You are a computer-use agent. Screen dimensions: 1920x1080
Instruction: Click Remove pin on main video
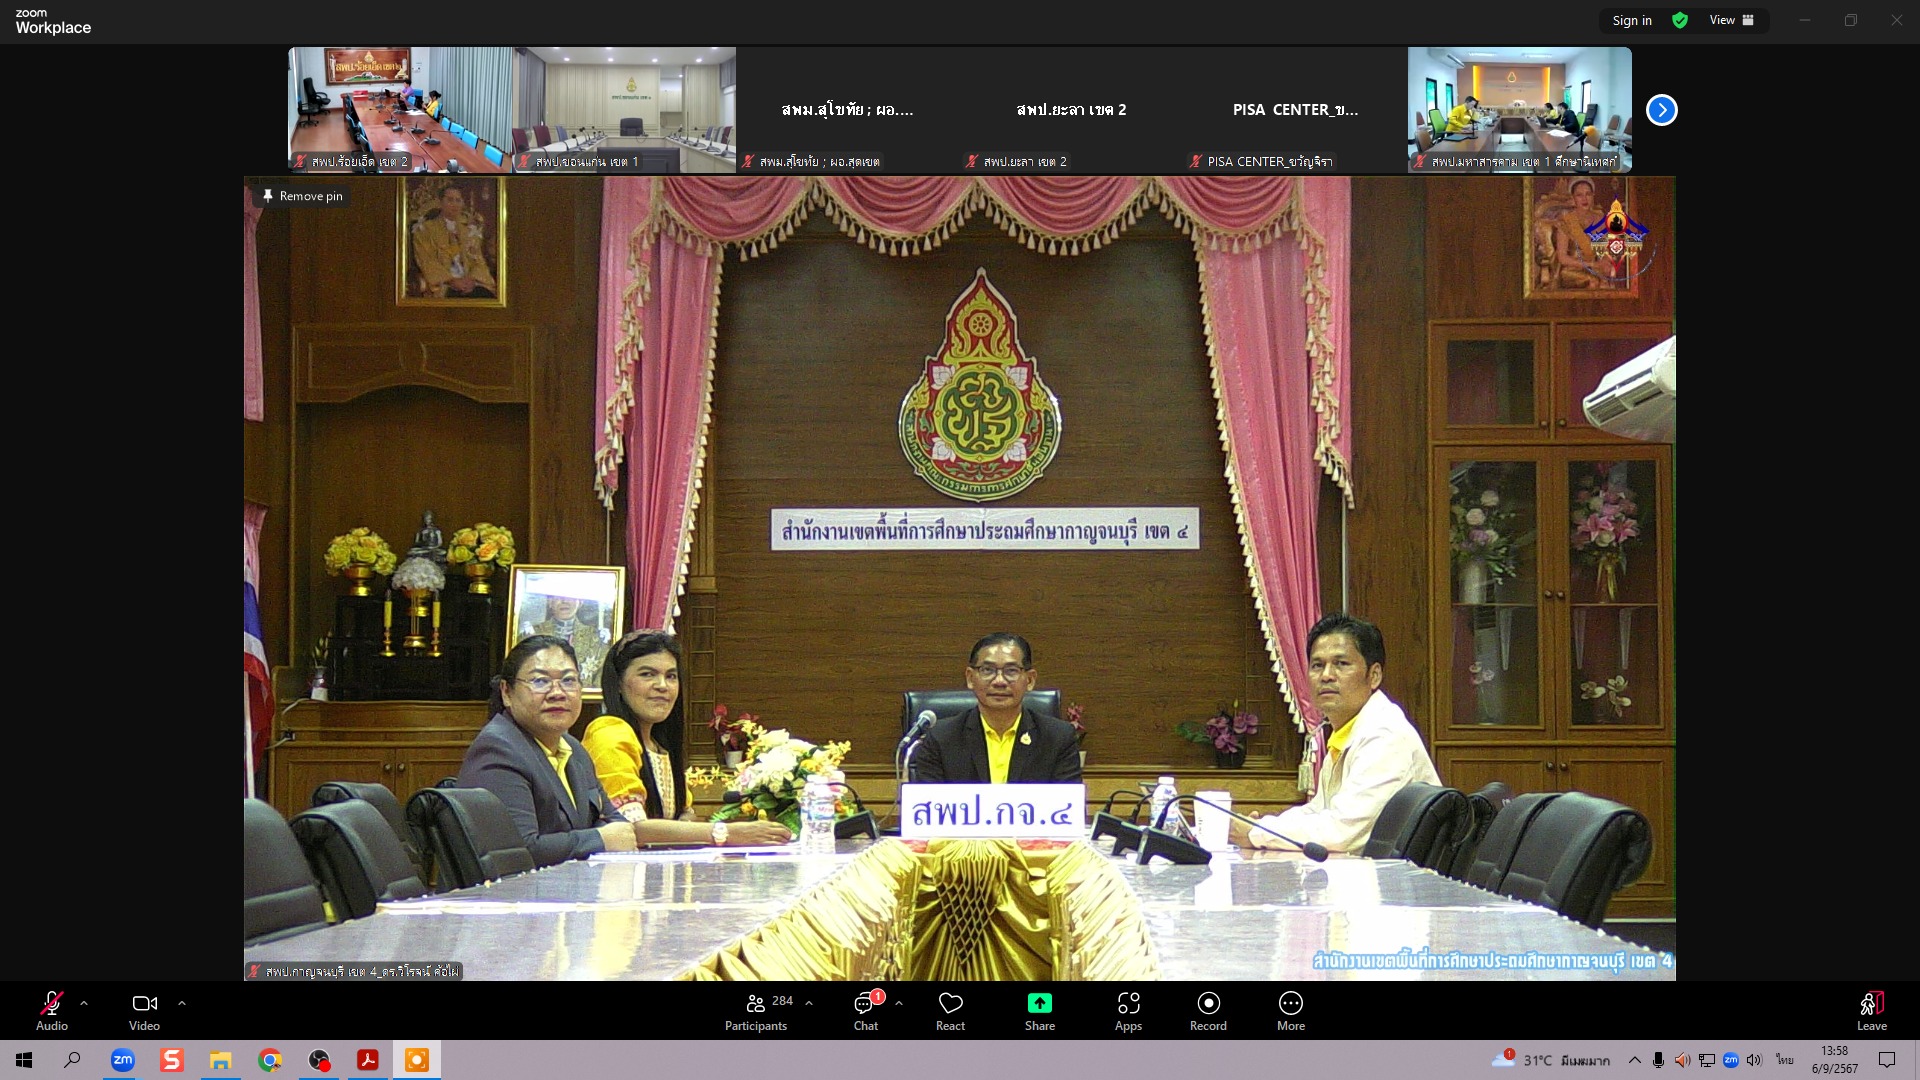click(x=301, y=196)
